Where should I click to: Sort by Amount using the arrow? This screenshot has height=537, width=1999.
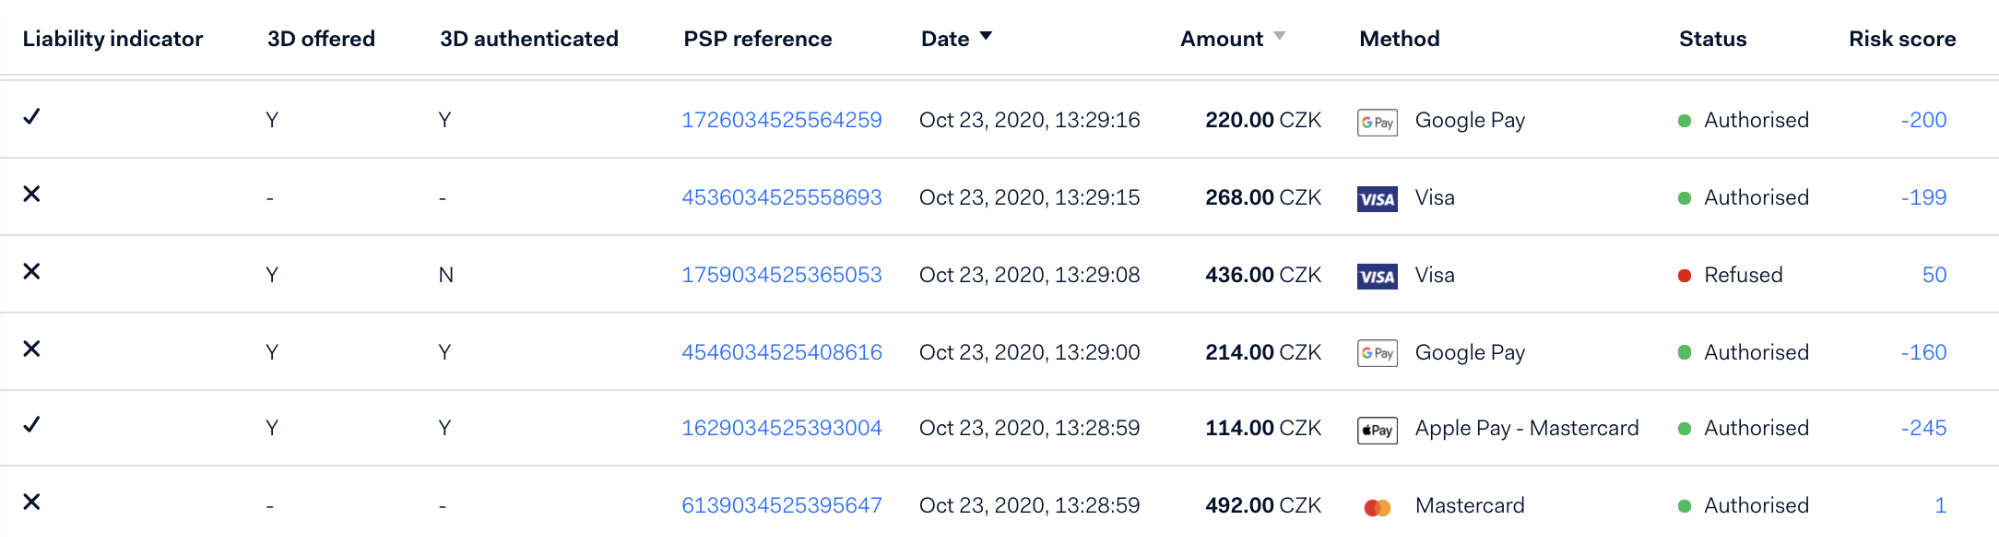click(x=1279, y=36)
